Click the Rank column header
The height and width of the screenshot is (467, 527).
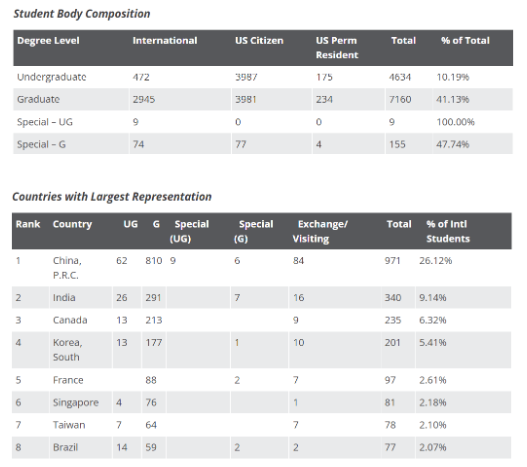(x=28, y=224)
